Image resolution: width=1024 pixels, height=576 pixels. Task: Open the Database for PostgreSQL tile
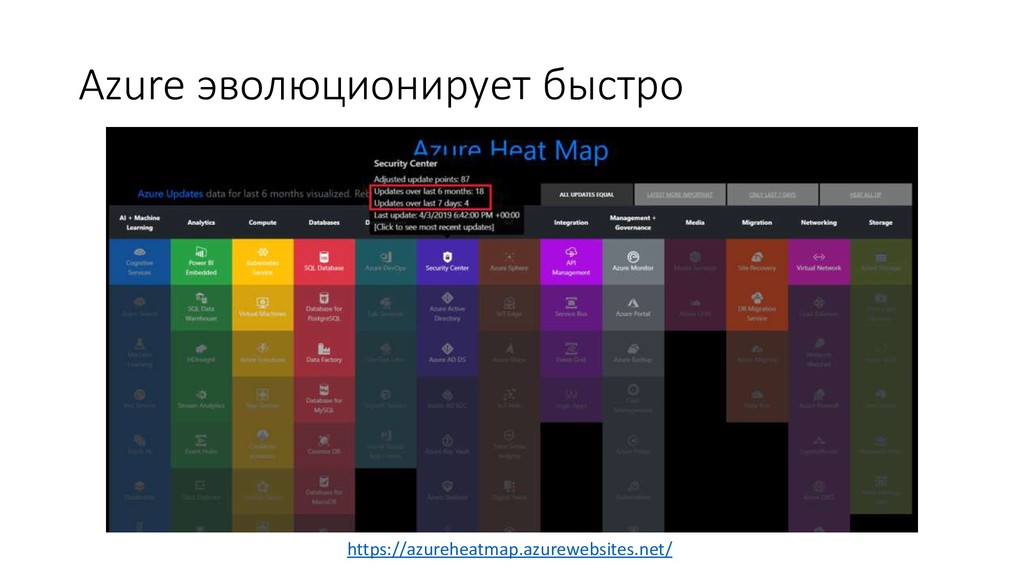[x=324, y=308]
